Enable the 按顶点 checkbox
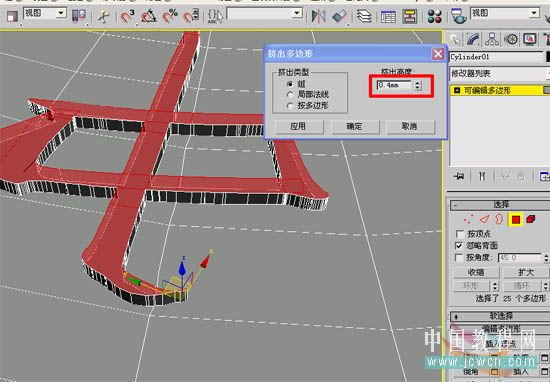 coord(459,234)
